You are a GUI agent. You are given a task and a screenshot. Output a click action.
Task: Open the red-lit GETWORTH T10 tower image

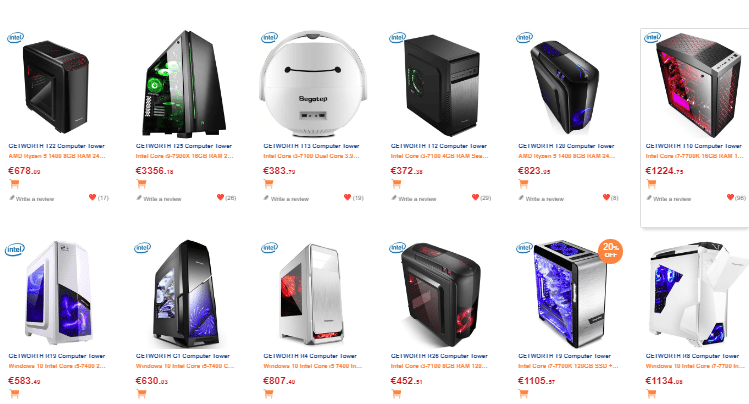[x=694, y=85]
